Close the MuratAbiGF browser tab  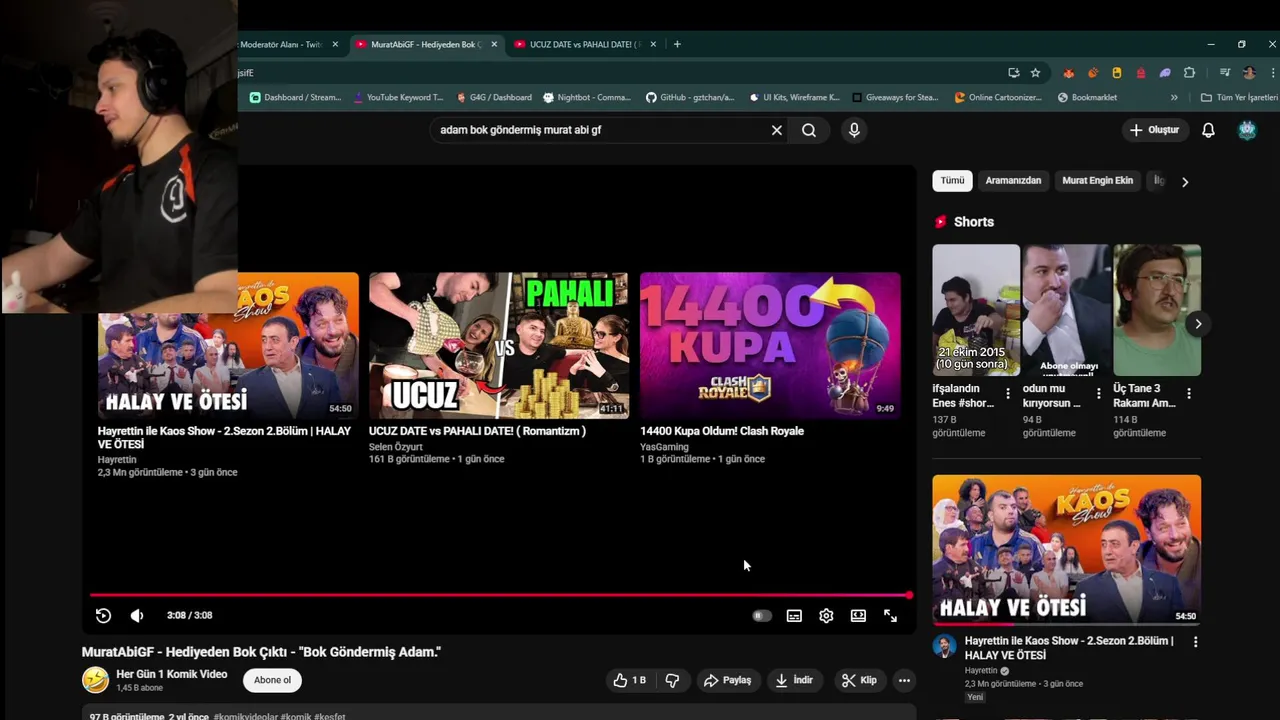pyautogui.click(x=494, y=44)
